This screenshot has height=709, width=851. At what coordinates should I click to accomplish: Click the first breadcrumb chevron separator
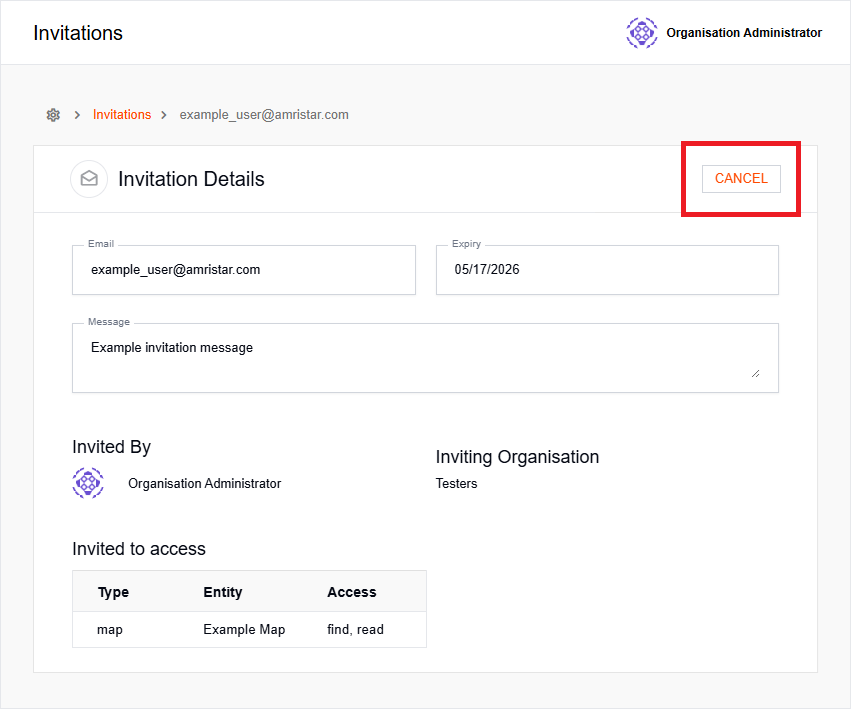77,115
